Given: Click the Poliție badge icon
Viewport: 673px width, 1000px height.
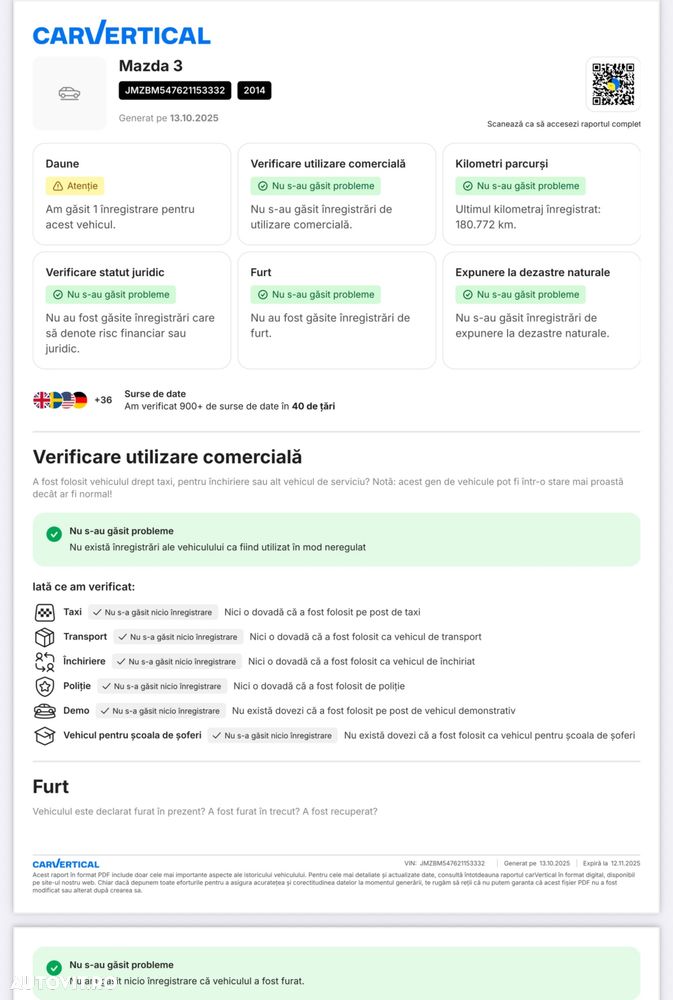Looking at the screenshot, I should [45, 686].
